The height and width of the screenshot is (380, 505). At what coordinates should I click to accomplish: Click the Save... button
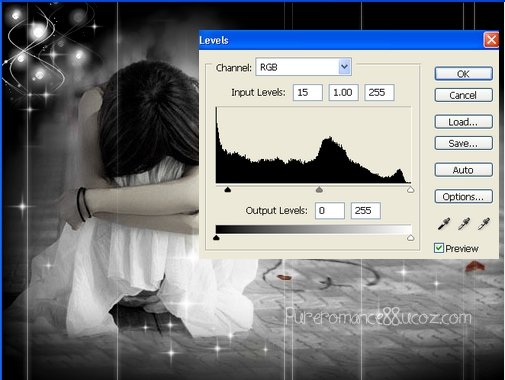pos(463,143)
